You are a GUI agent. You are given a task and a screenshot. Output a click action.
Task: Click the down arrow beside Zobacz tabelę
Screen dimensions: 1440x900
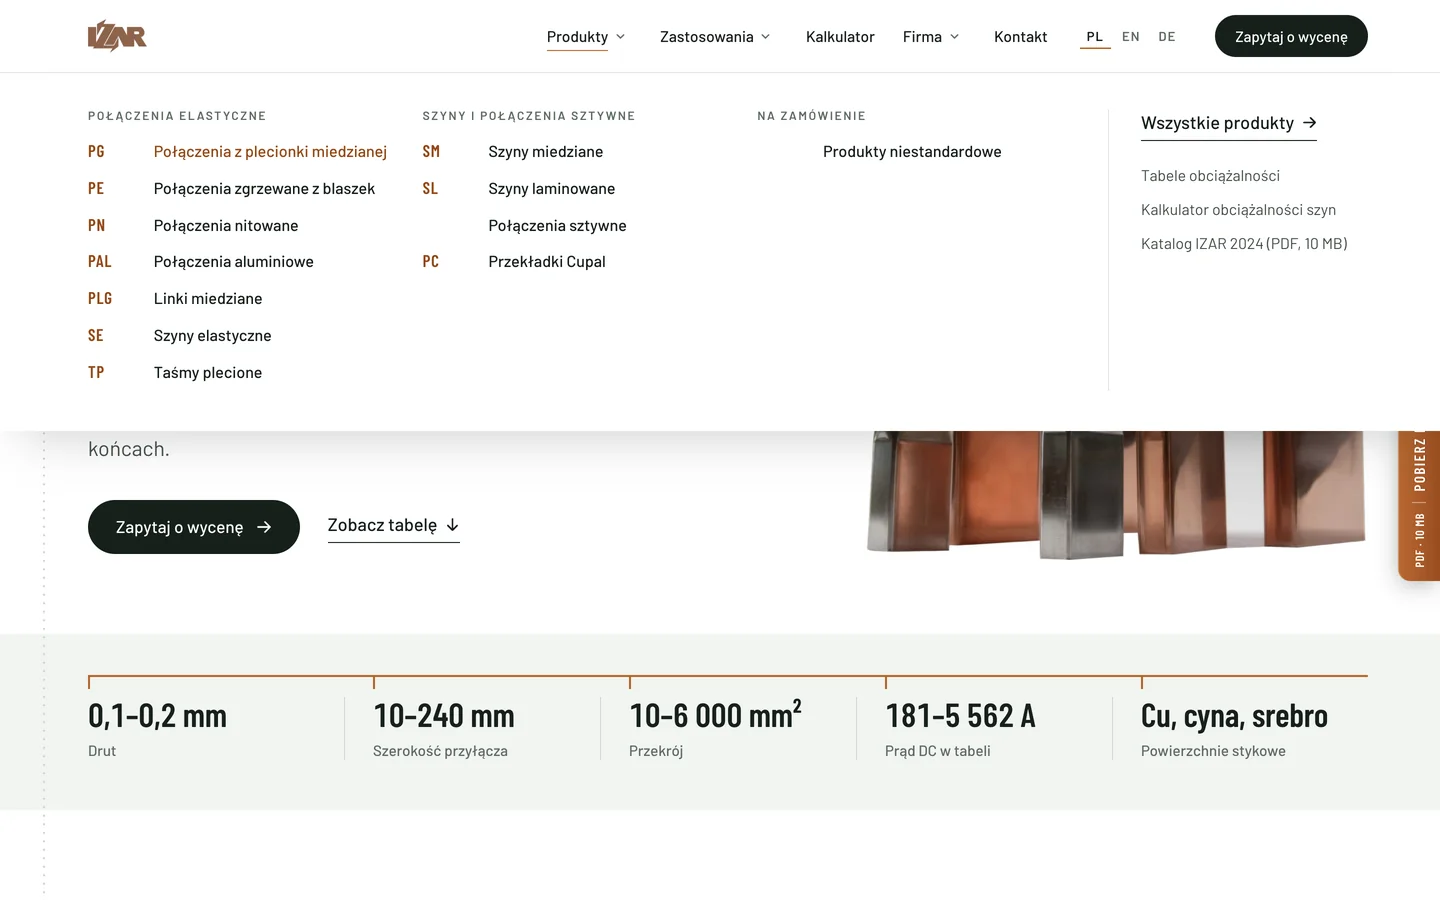click(x=452, y=525)
